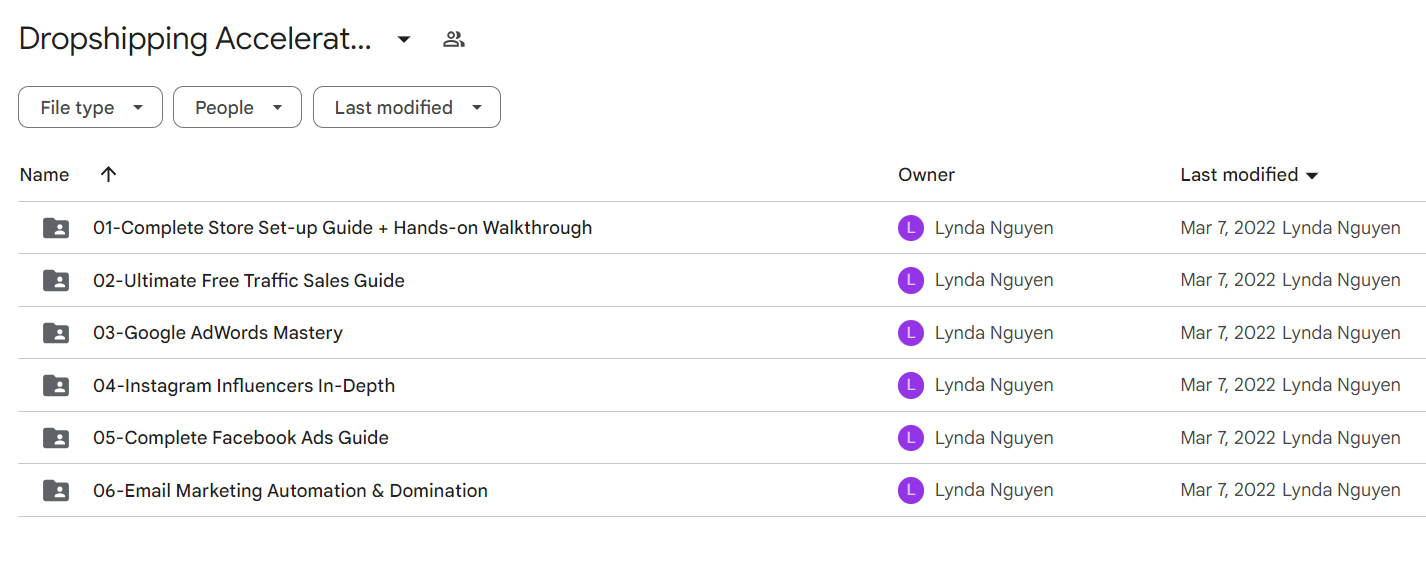Viewport: 1426px width, 568px height.
Task: Select the 04-Instagram Influencers folder icon
Action: coord(56,385)
